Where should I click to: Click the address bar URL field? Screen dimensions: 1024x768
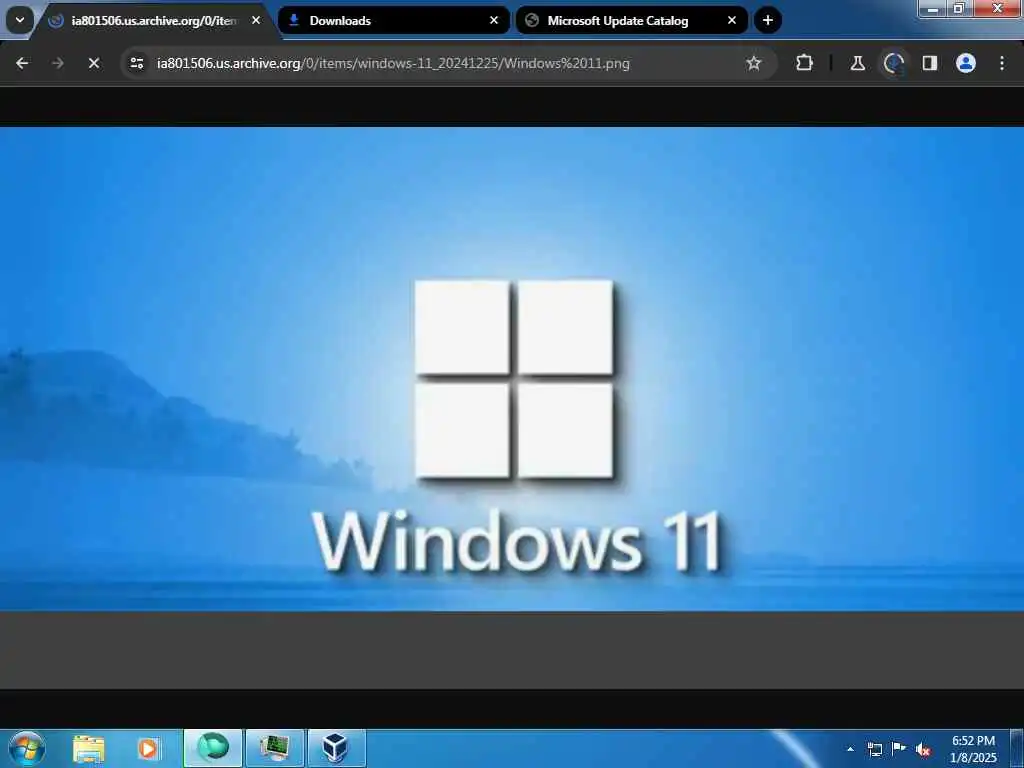[x=447, y=63]
